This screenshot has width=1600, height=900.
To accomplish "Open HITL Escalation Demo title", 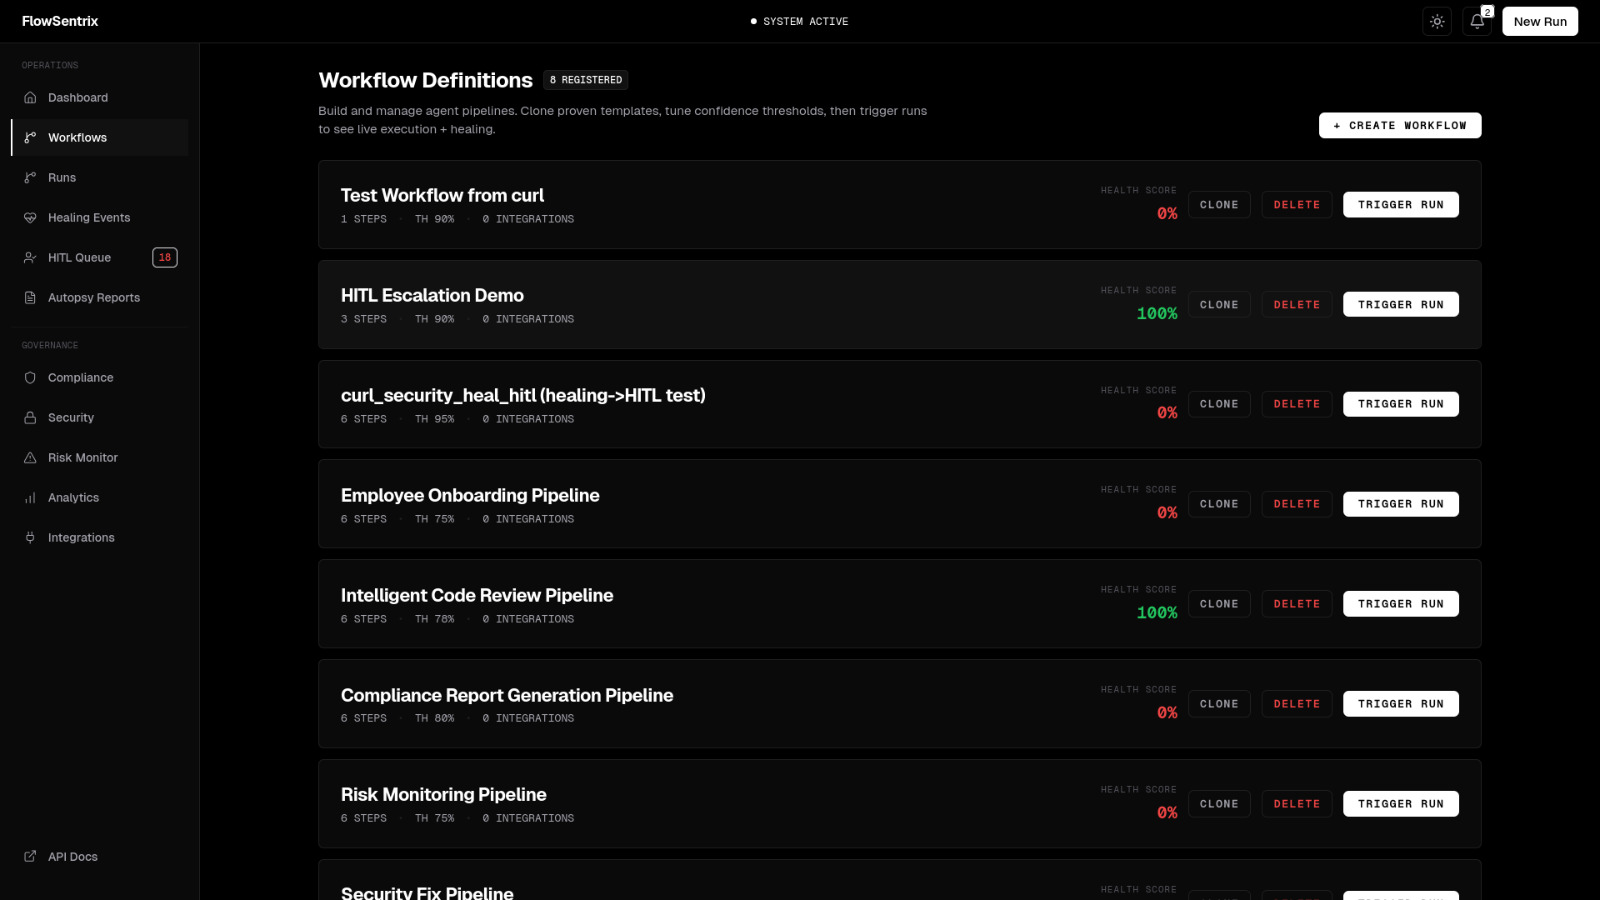I will [432, 296].
